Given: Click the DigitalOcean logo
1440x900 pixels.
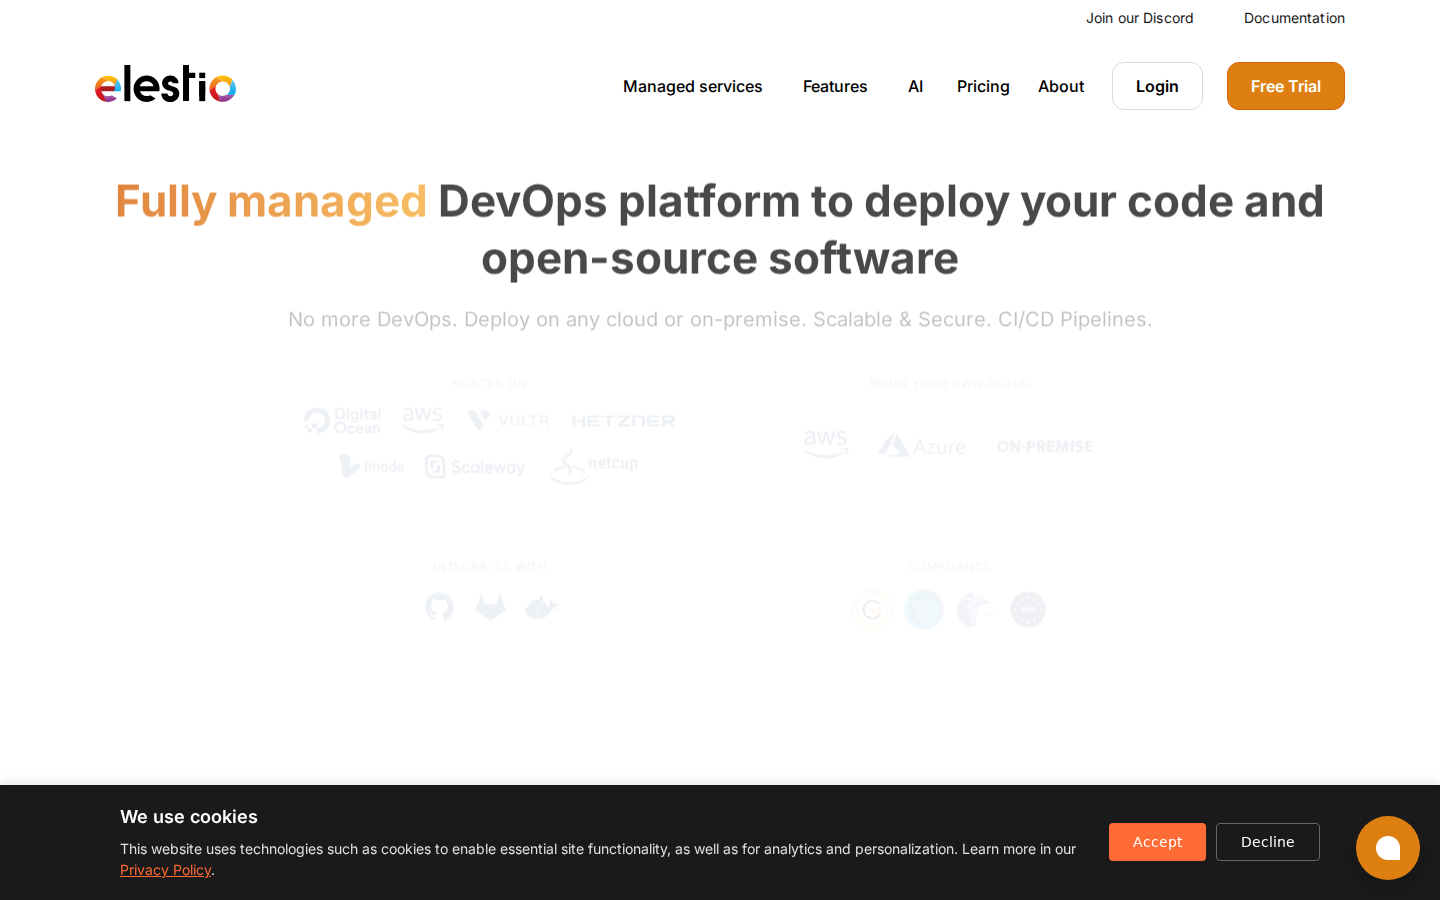Looking at the screenshot, I should tap(343, 421).
